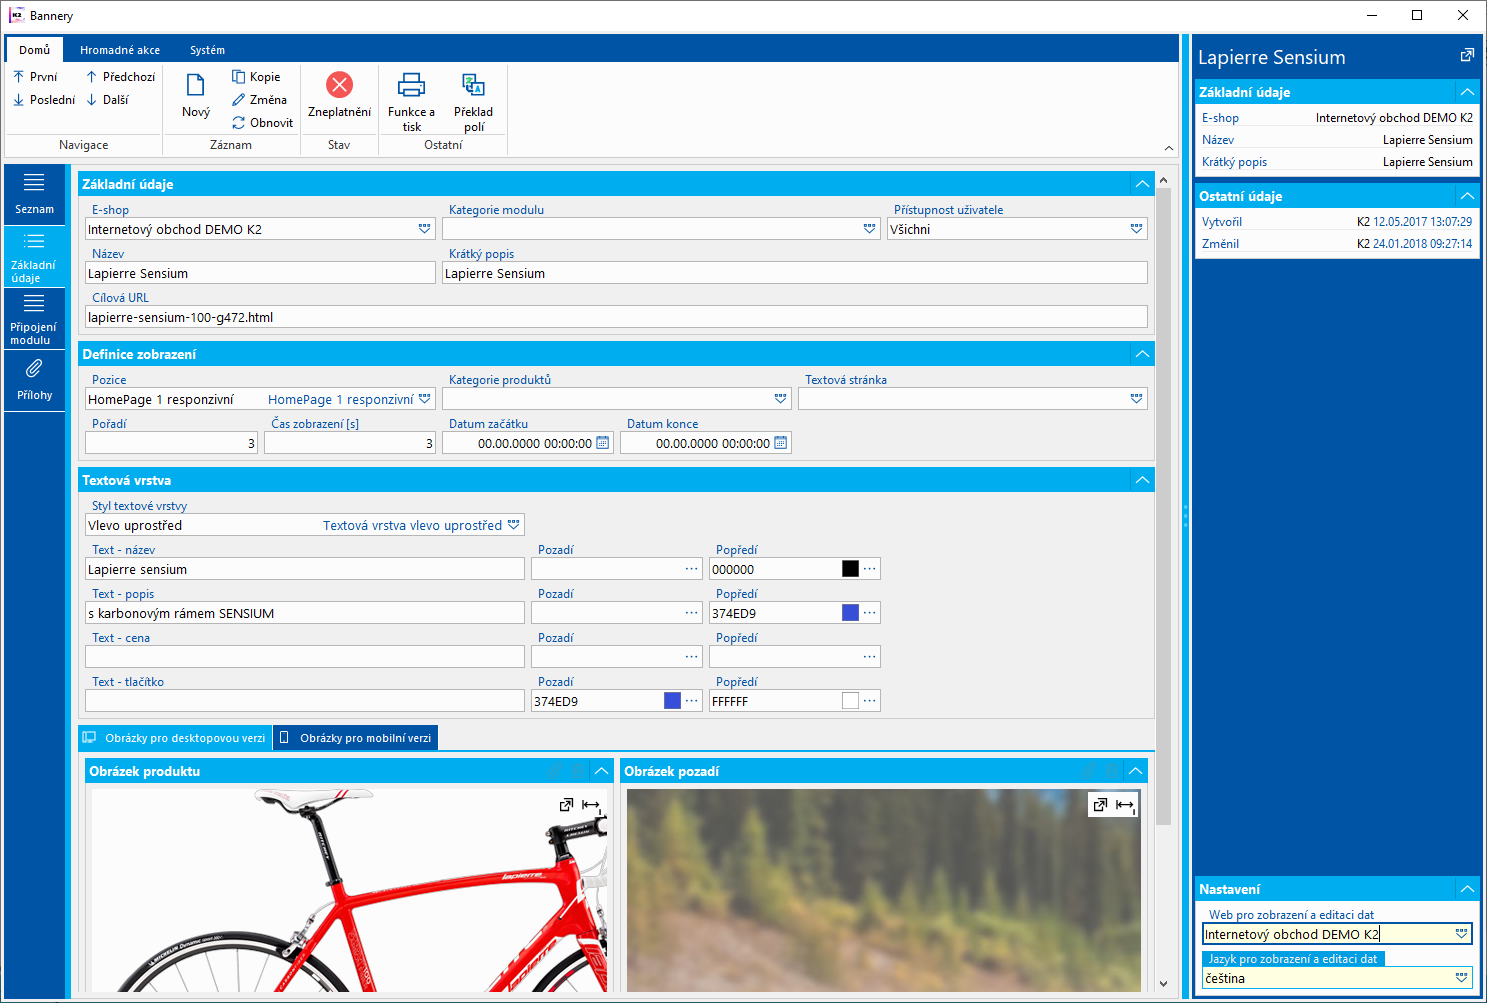This screenshot has width=1487, height=1003.
Task: Click black Popředí swatch for Text - název
Action: click(x=850, y=569)
